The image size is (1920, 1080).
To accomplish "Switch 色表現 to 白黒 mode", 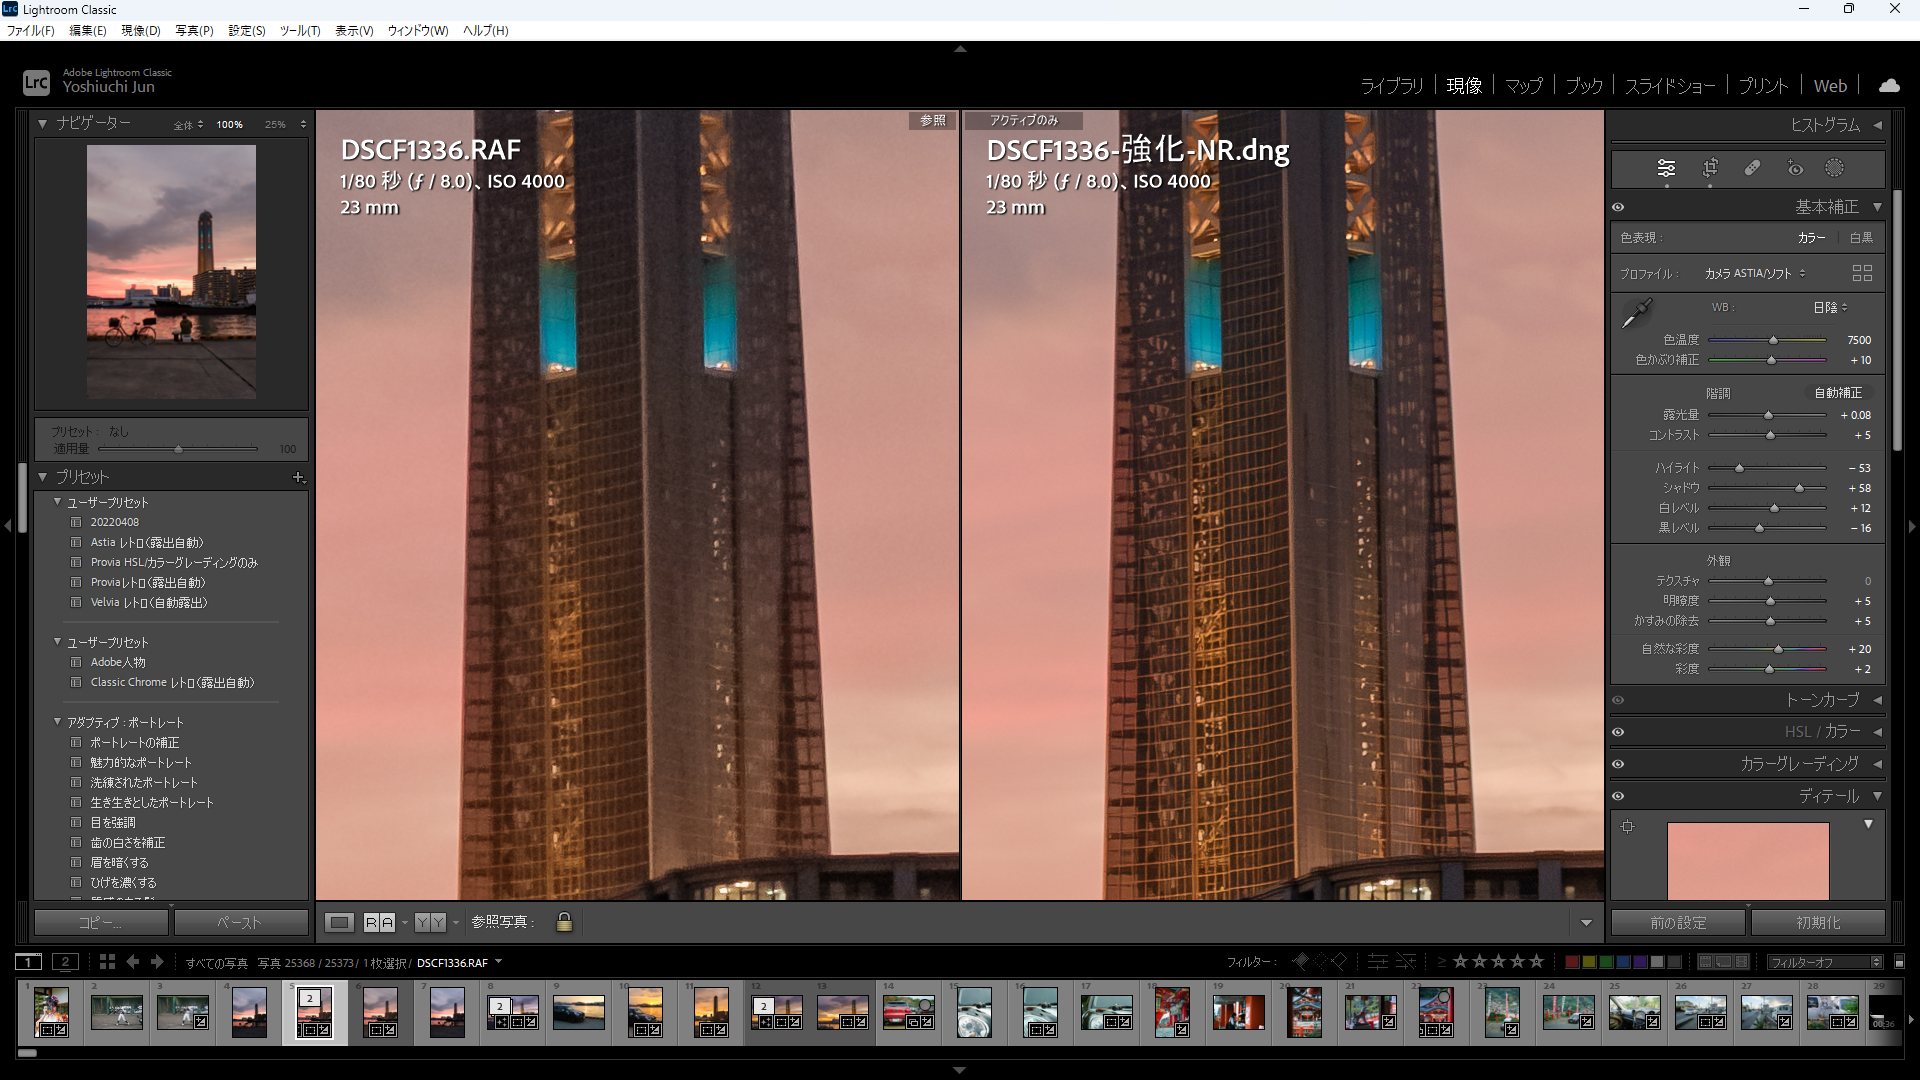I will pyautogui.click(x=1860, y=238).
